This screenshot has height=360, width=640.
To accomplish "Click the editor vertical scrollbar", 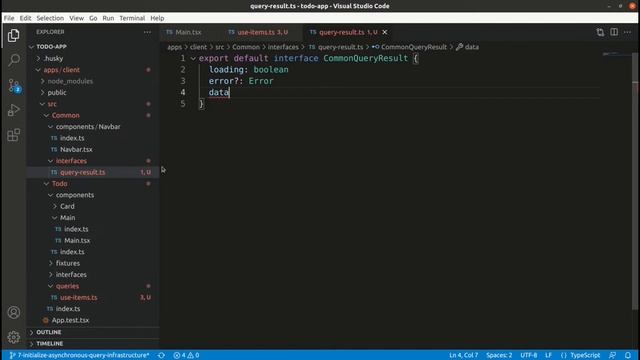I will 635,180.
